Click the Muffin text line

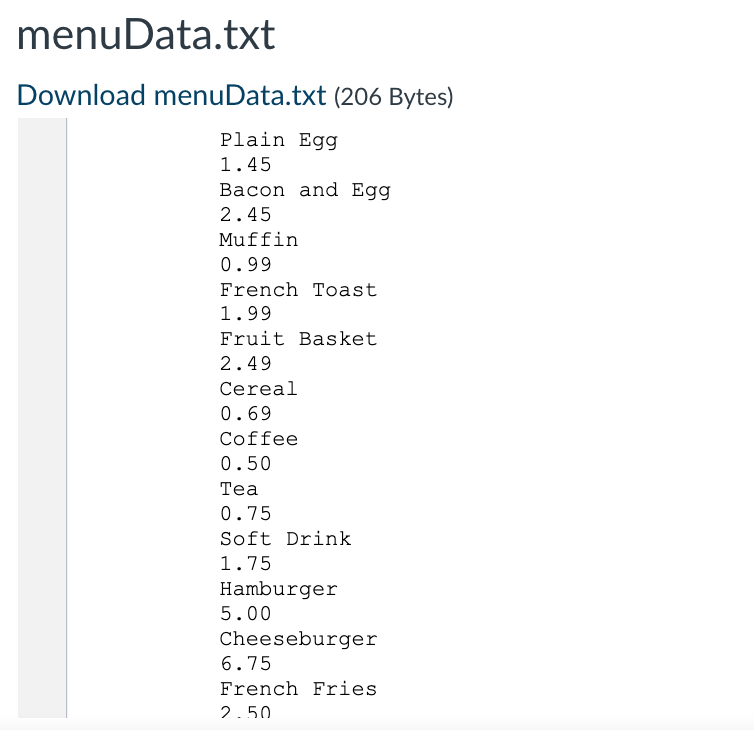click(x=259, y=239)
